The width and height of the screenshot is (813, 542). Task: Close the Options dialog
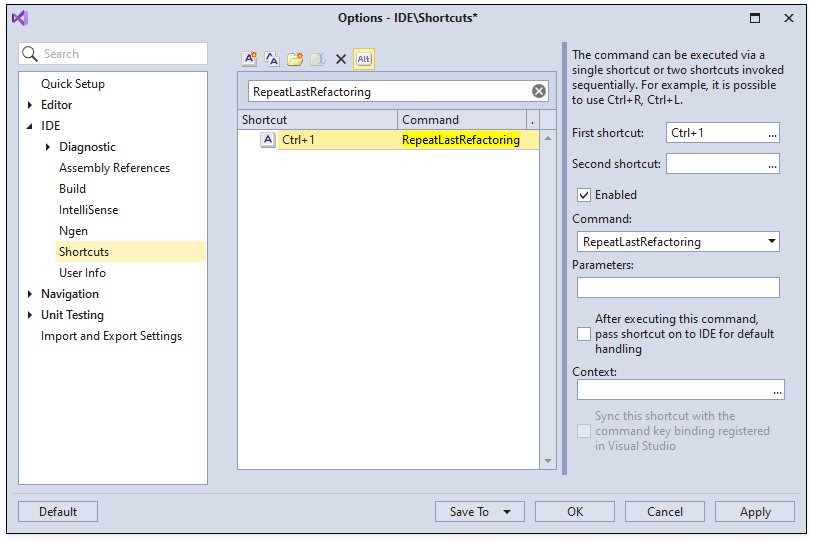click(789, 18)
